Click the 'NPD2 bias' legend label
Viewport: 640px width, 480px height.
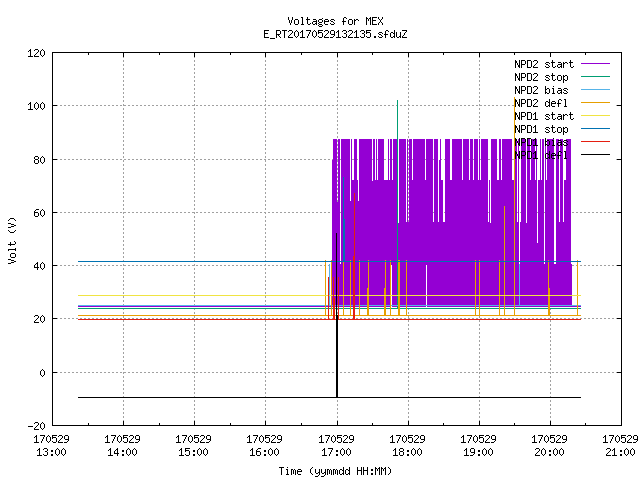click(x=541, y=90)
